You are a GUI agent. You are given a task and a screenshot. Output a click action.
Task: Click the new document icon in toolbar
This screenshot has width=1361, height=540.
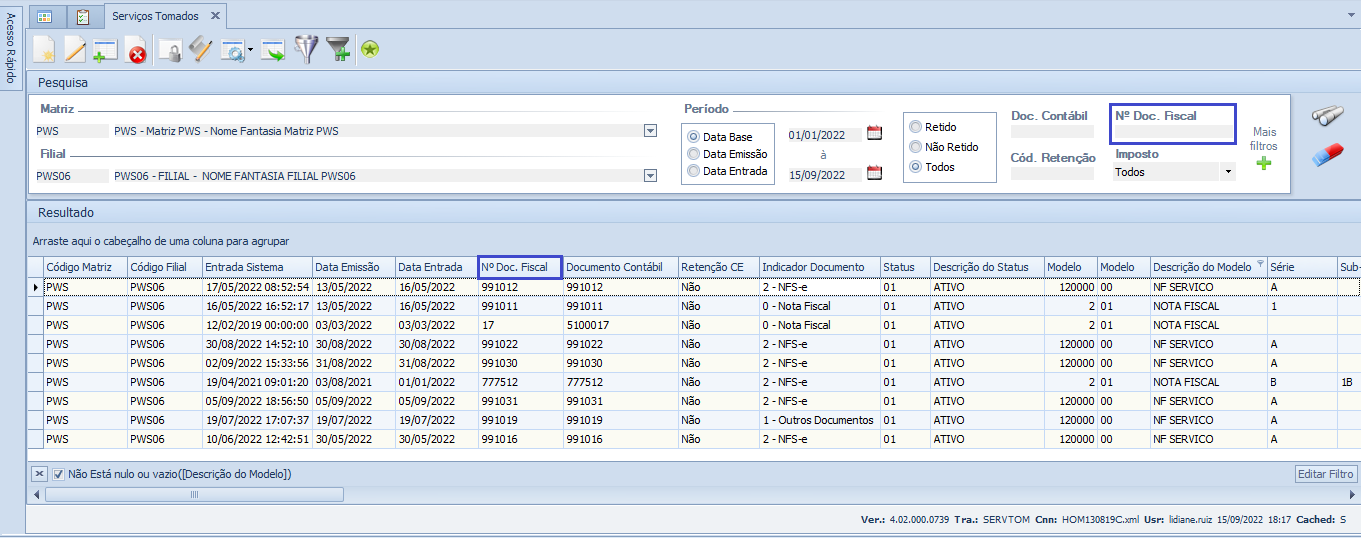44,49
